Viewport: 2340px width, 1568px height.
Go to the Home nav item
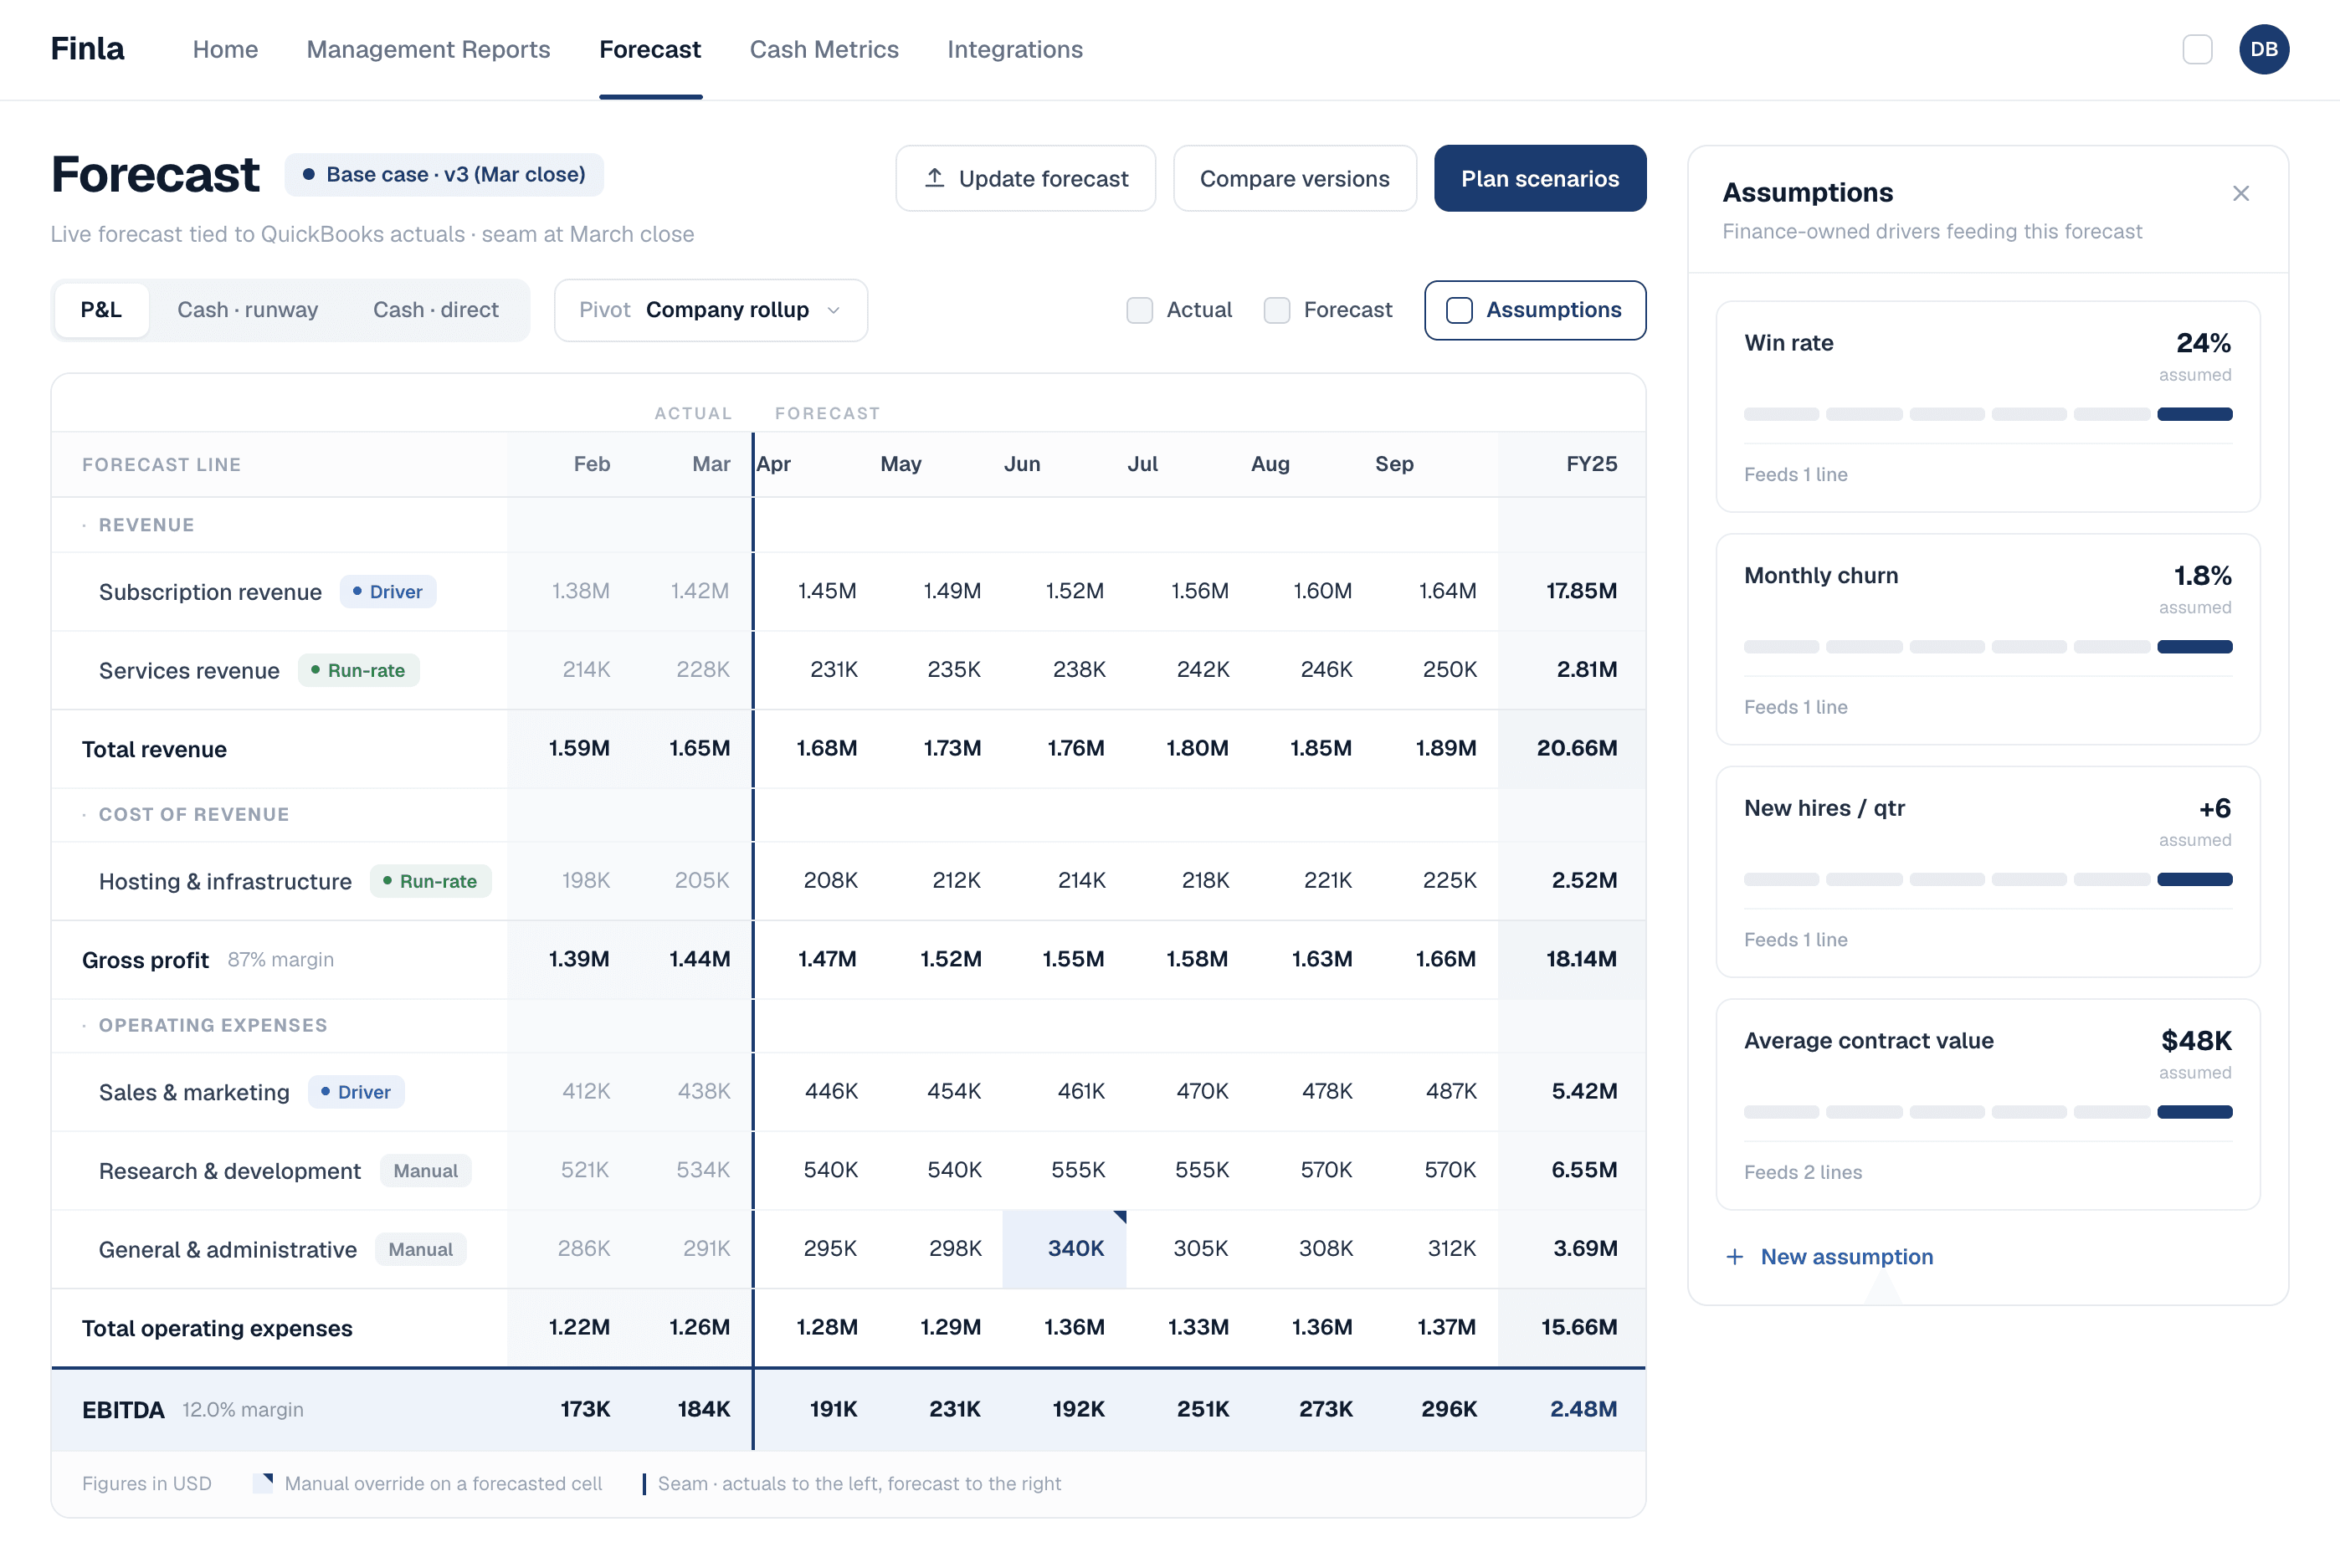(x=225, y=49)
